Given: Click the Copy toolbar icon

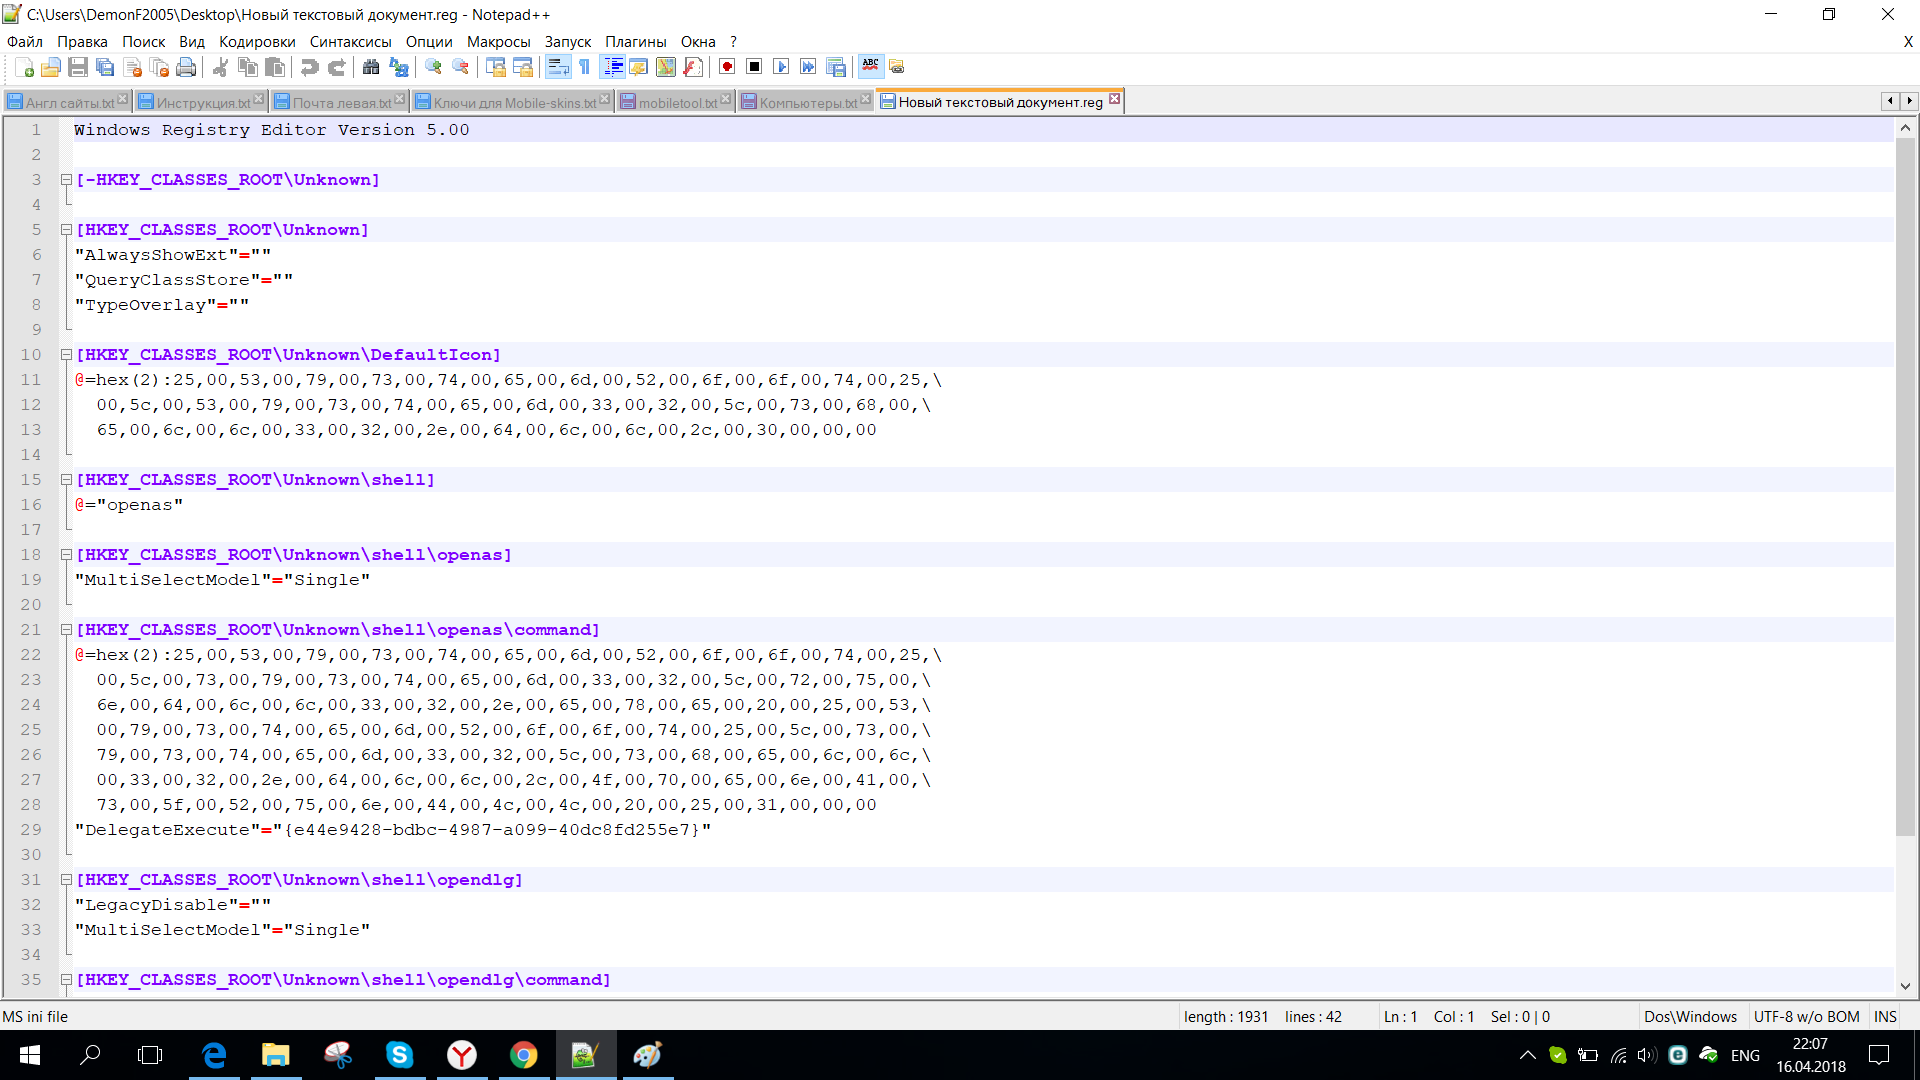Looking at the screenshot, I should [248, 67].
